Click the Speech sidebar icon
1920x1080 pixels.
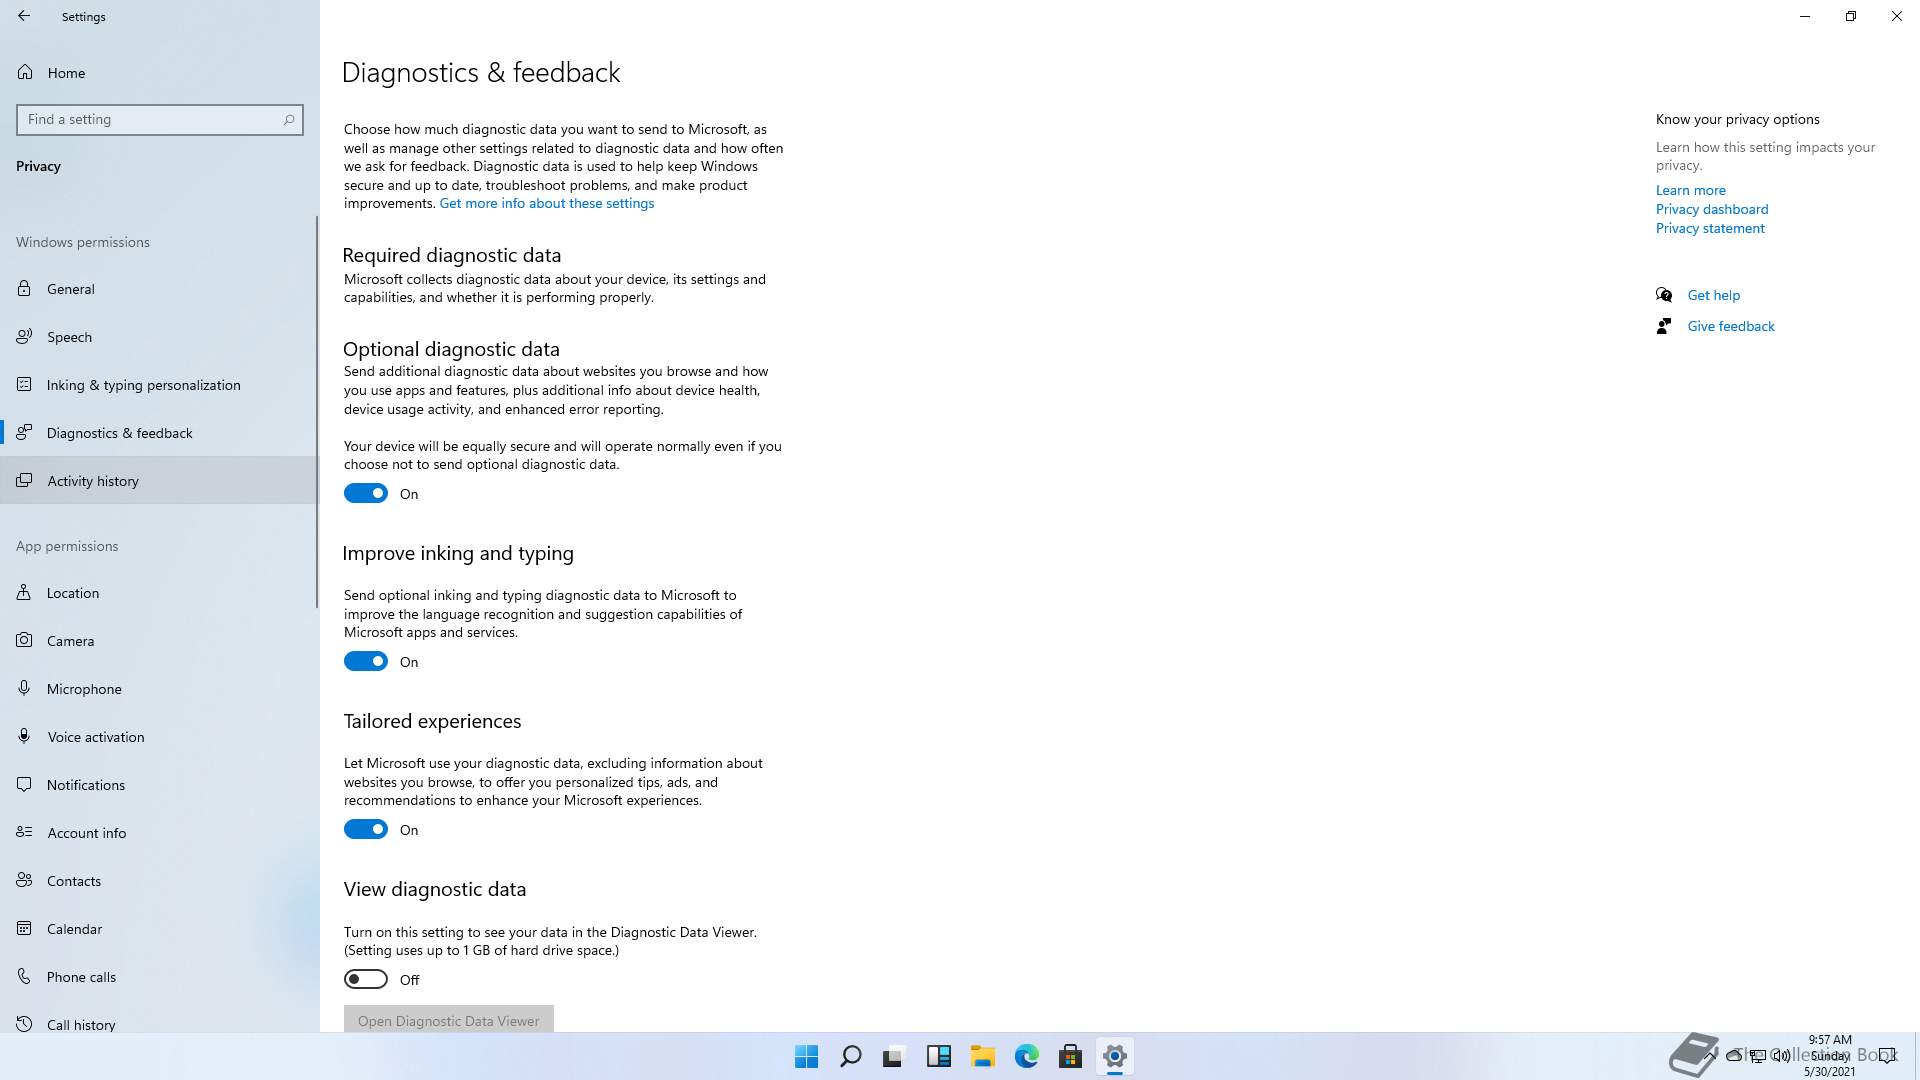[x=24, y=337]
